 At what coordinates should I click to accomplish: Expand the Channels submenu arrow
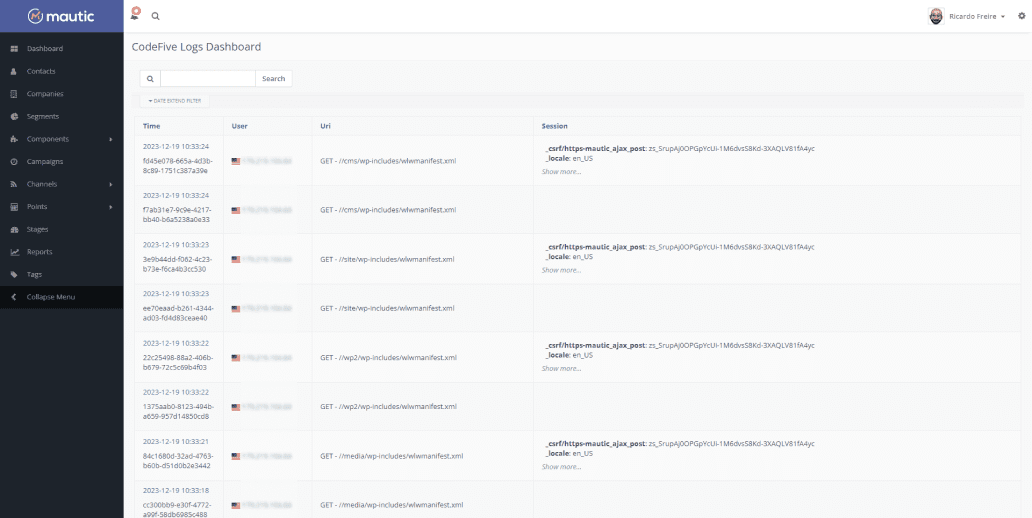tap(111, 184)
